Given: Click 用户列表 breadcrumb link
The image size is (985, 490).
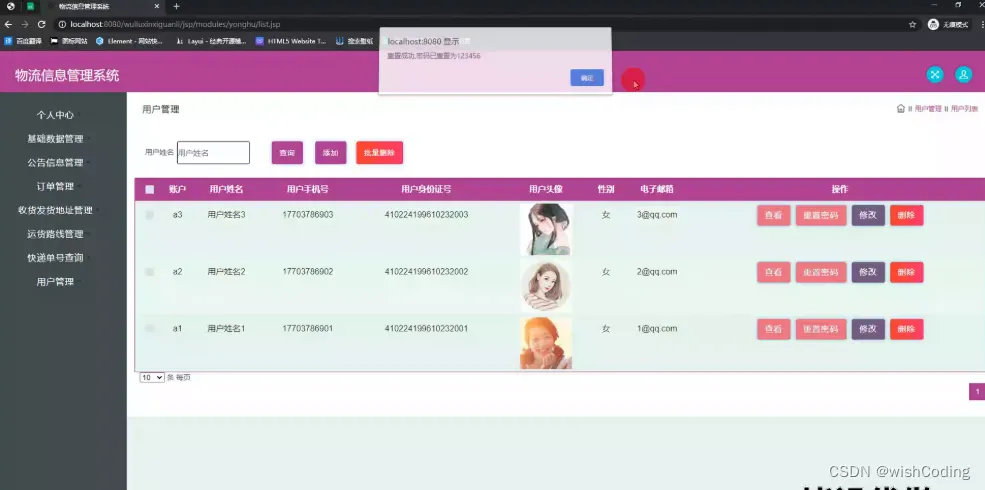Looking at the screenshot, I should (x=964, y=109).
